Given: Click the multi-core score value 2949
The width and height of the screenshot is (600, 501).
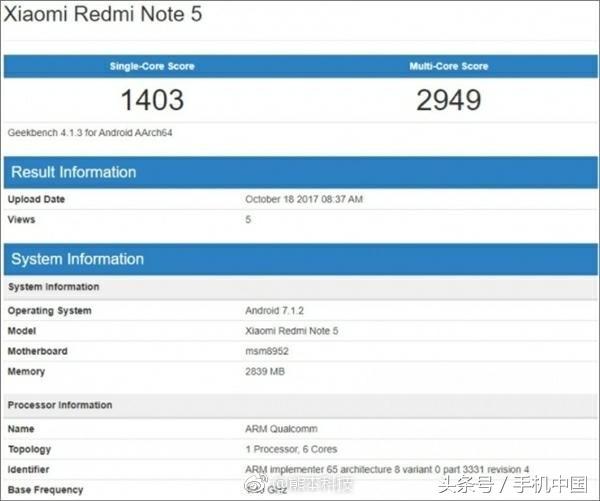Looking at the screenshot, I should 449,100.
